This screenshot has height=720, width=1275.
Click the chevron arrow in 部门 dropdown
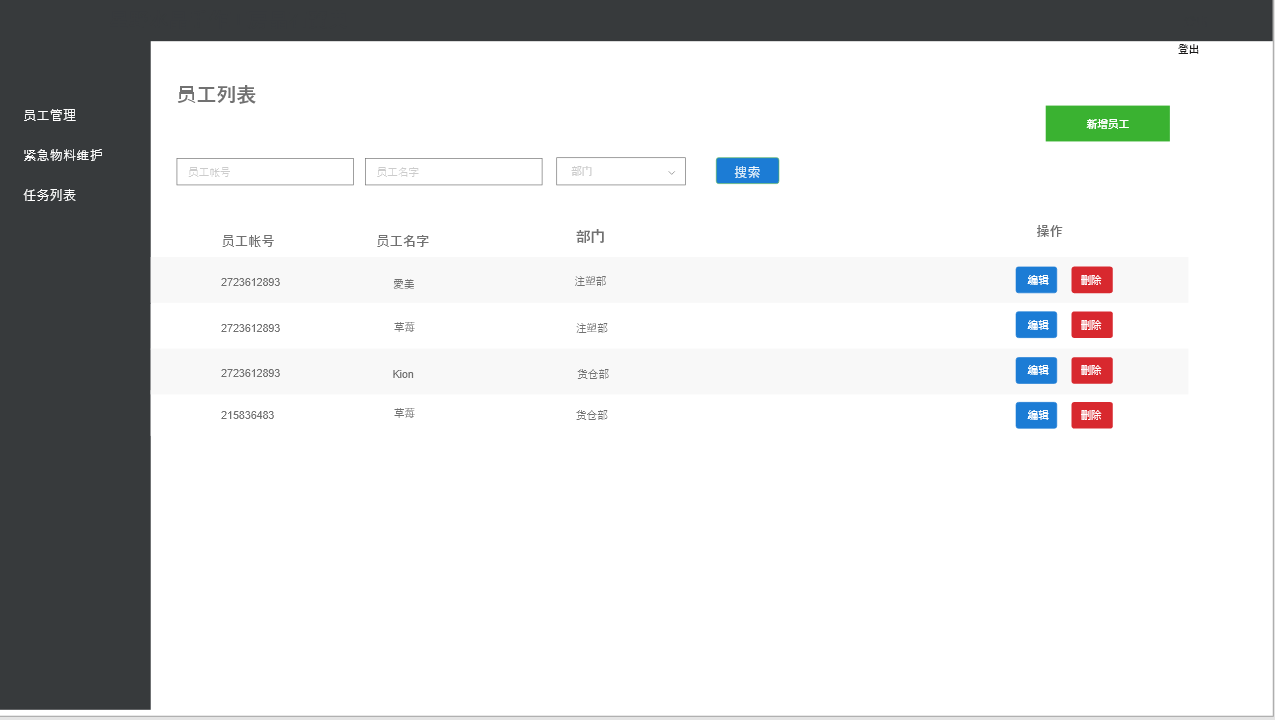(671, 173)
